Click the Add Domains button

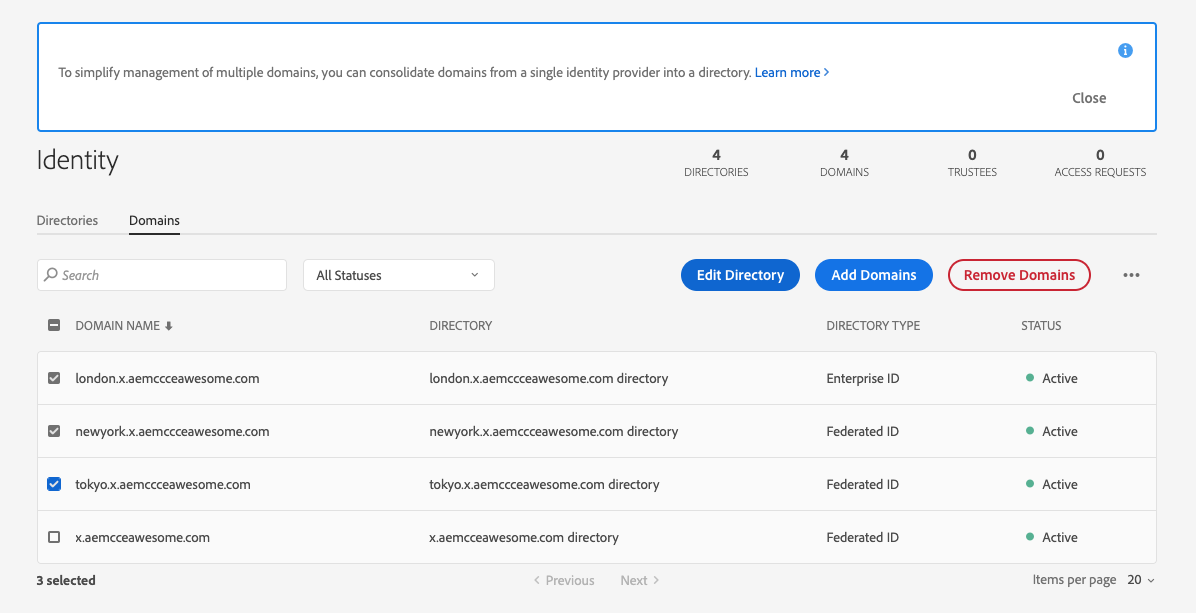pos(873,275)
